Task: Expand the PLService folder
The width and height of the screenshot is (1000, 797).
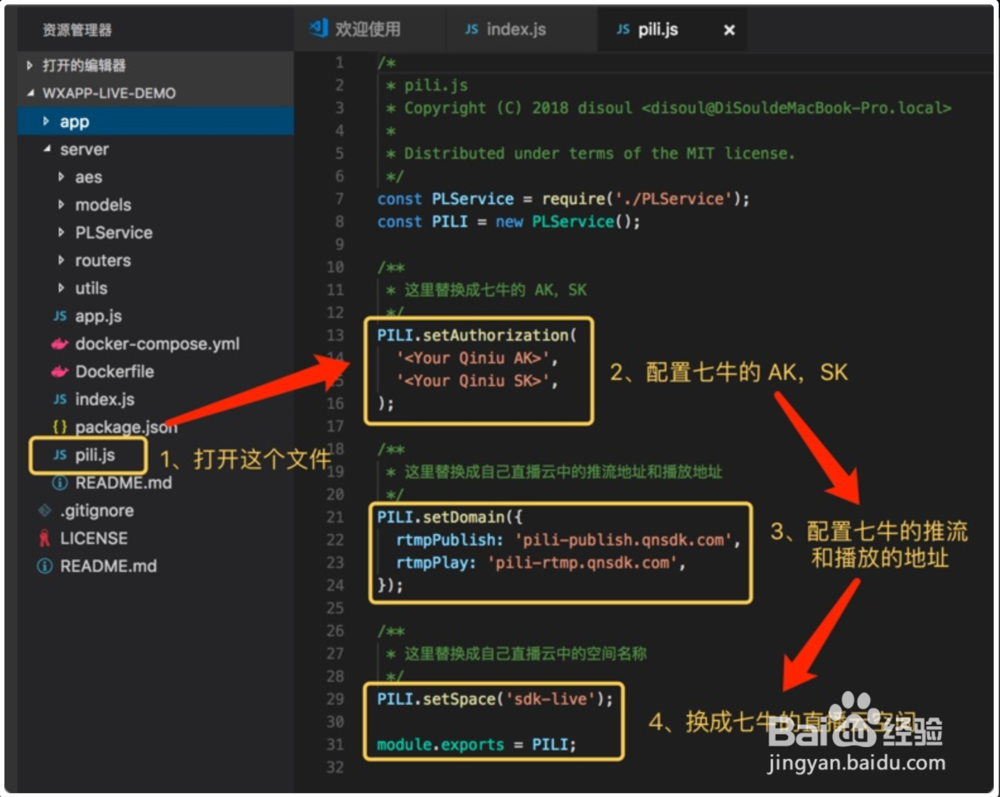Action: click(x=61, y=233)
